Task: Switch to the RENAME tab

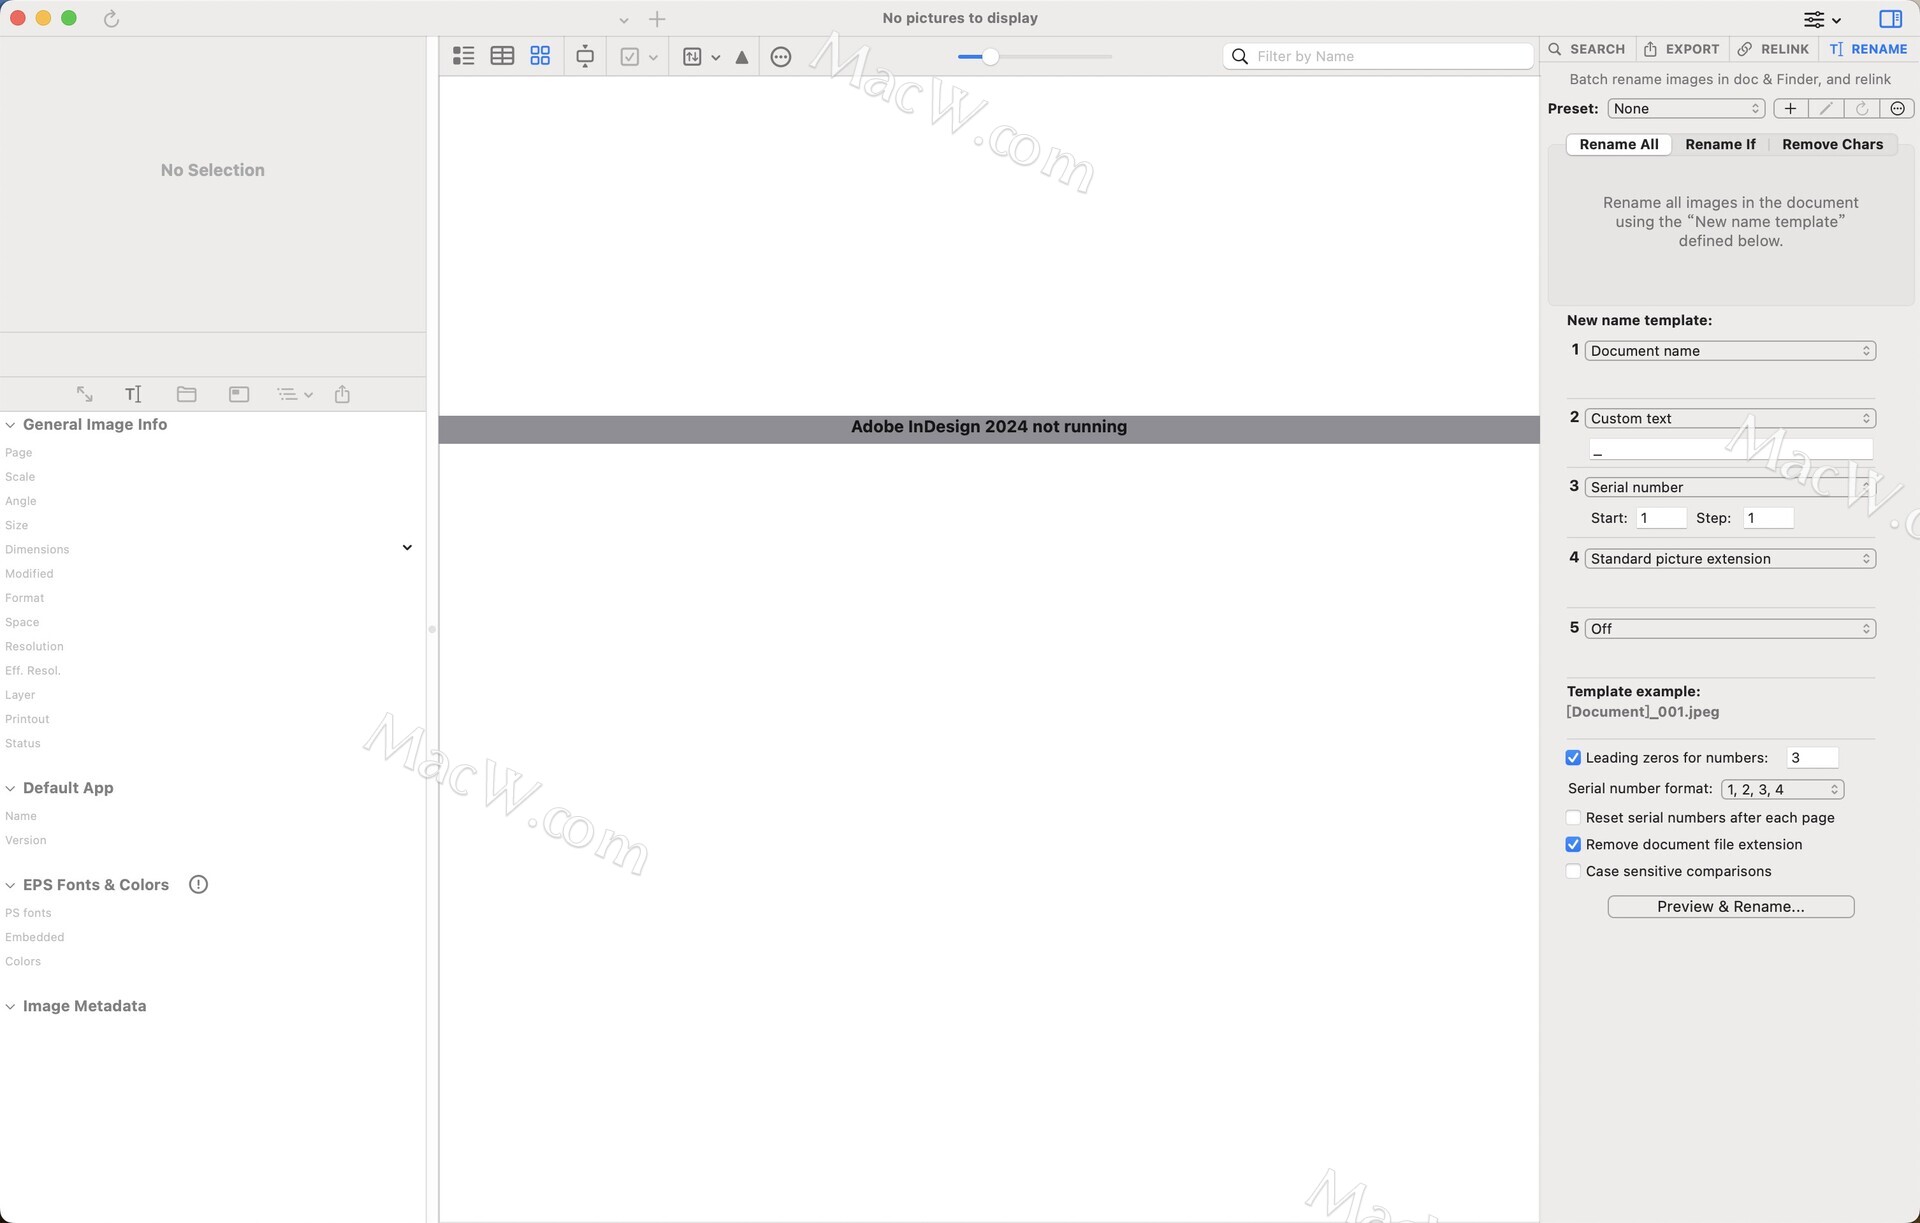Action: click(x=1868, y=49)
